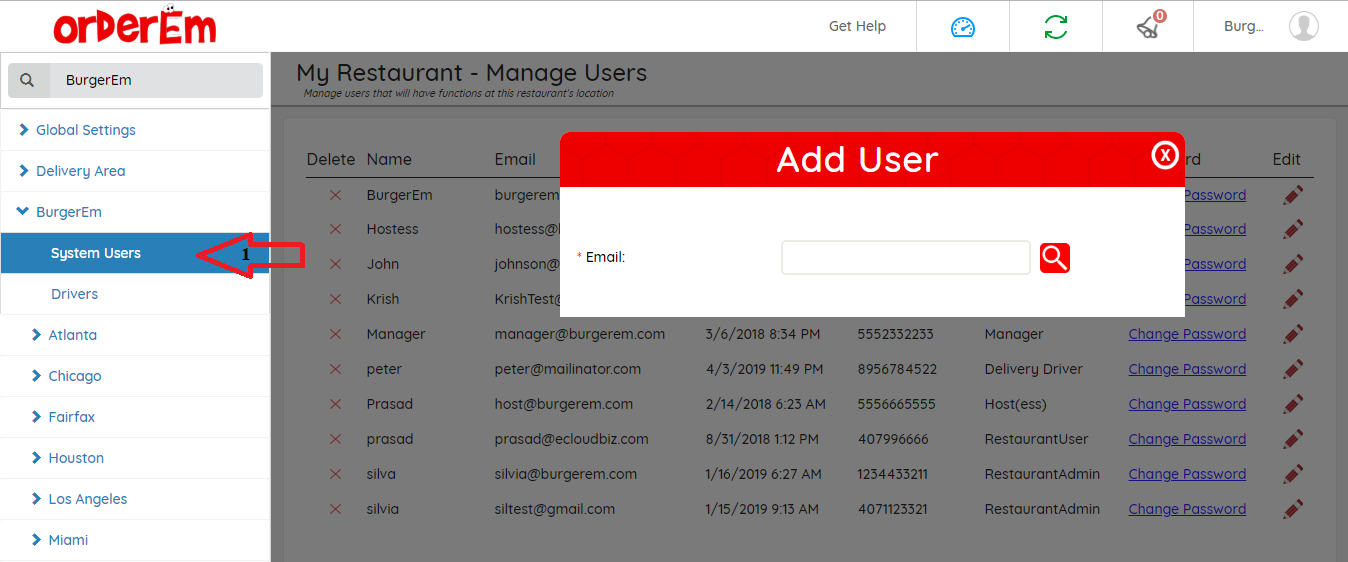Select System Users in sidebar
Screen dimensions: 1348x562
pos(96,253)
